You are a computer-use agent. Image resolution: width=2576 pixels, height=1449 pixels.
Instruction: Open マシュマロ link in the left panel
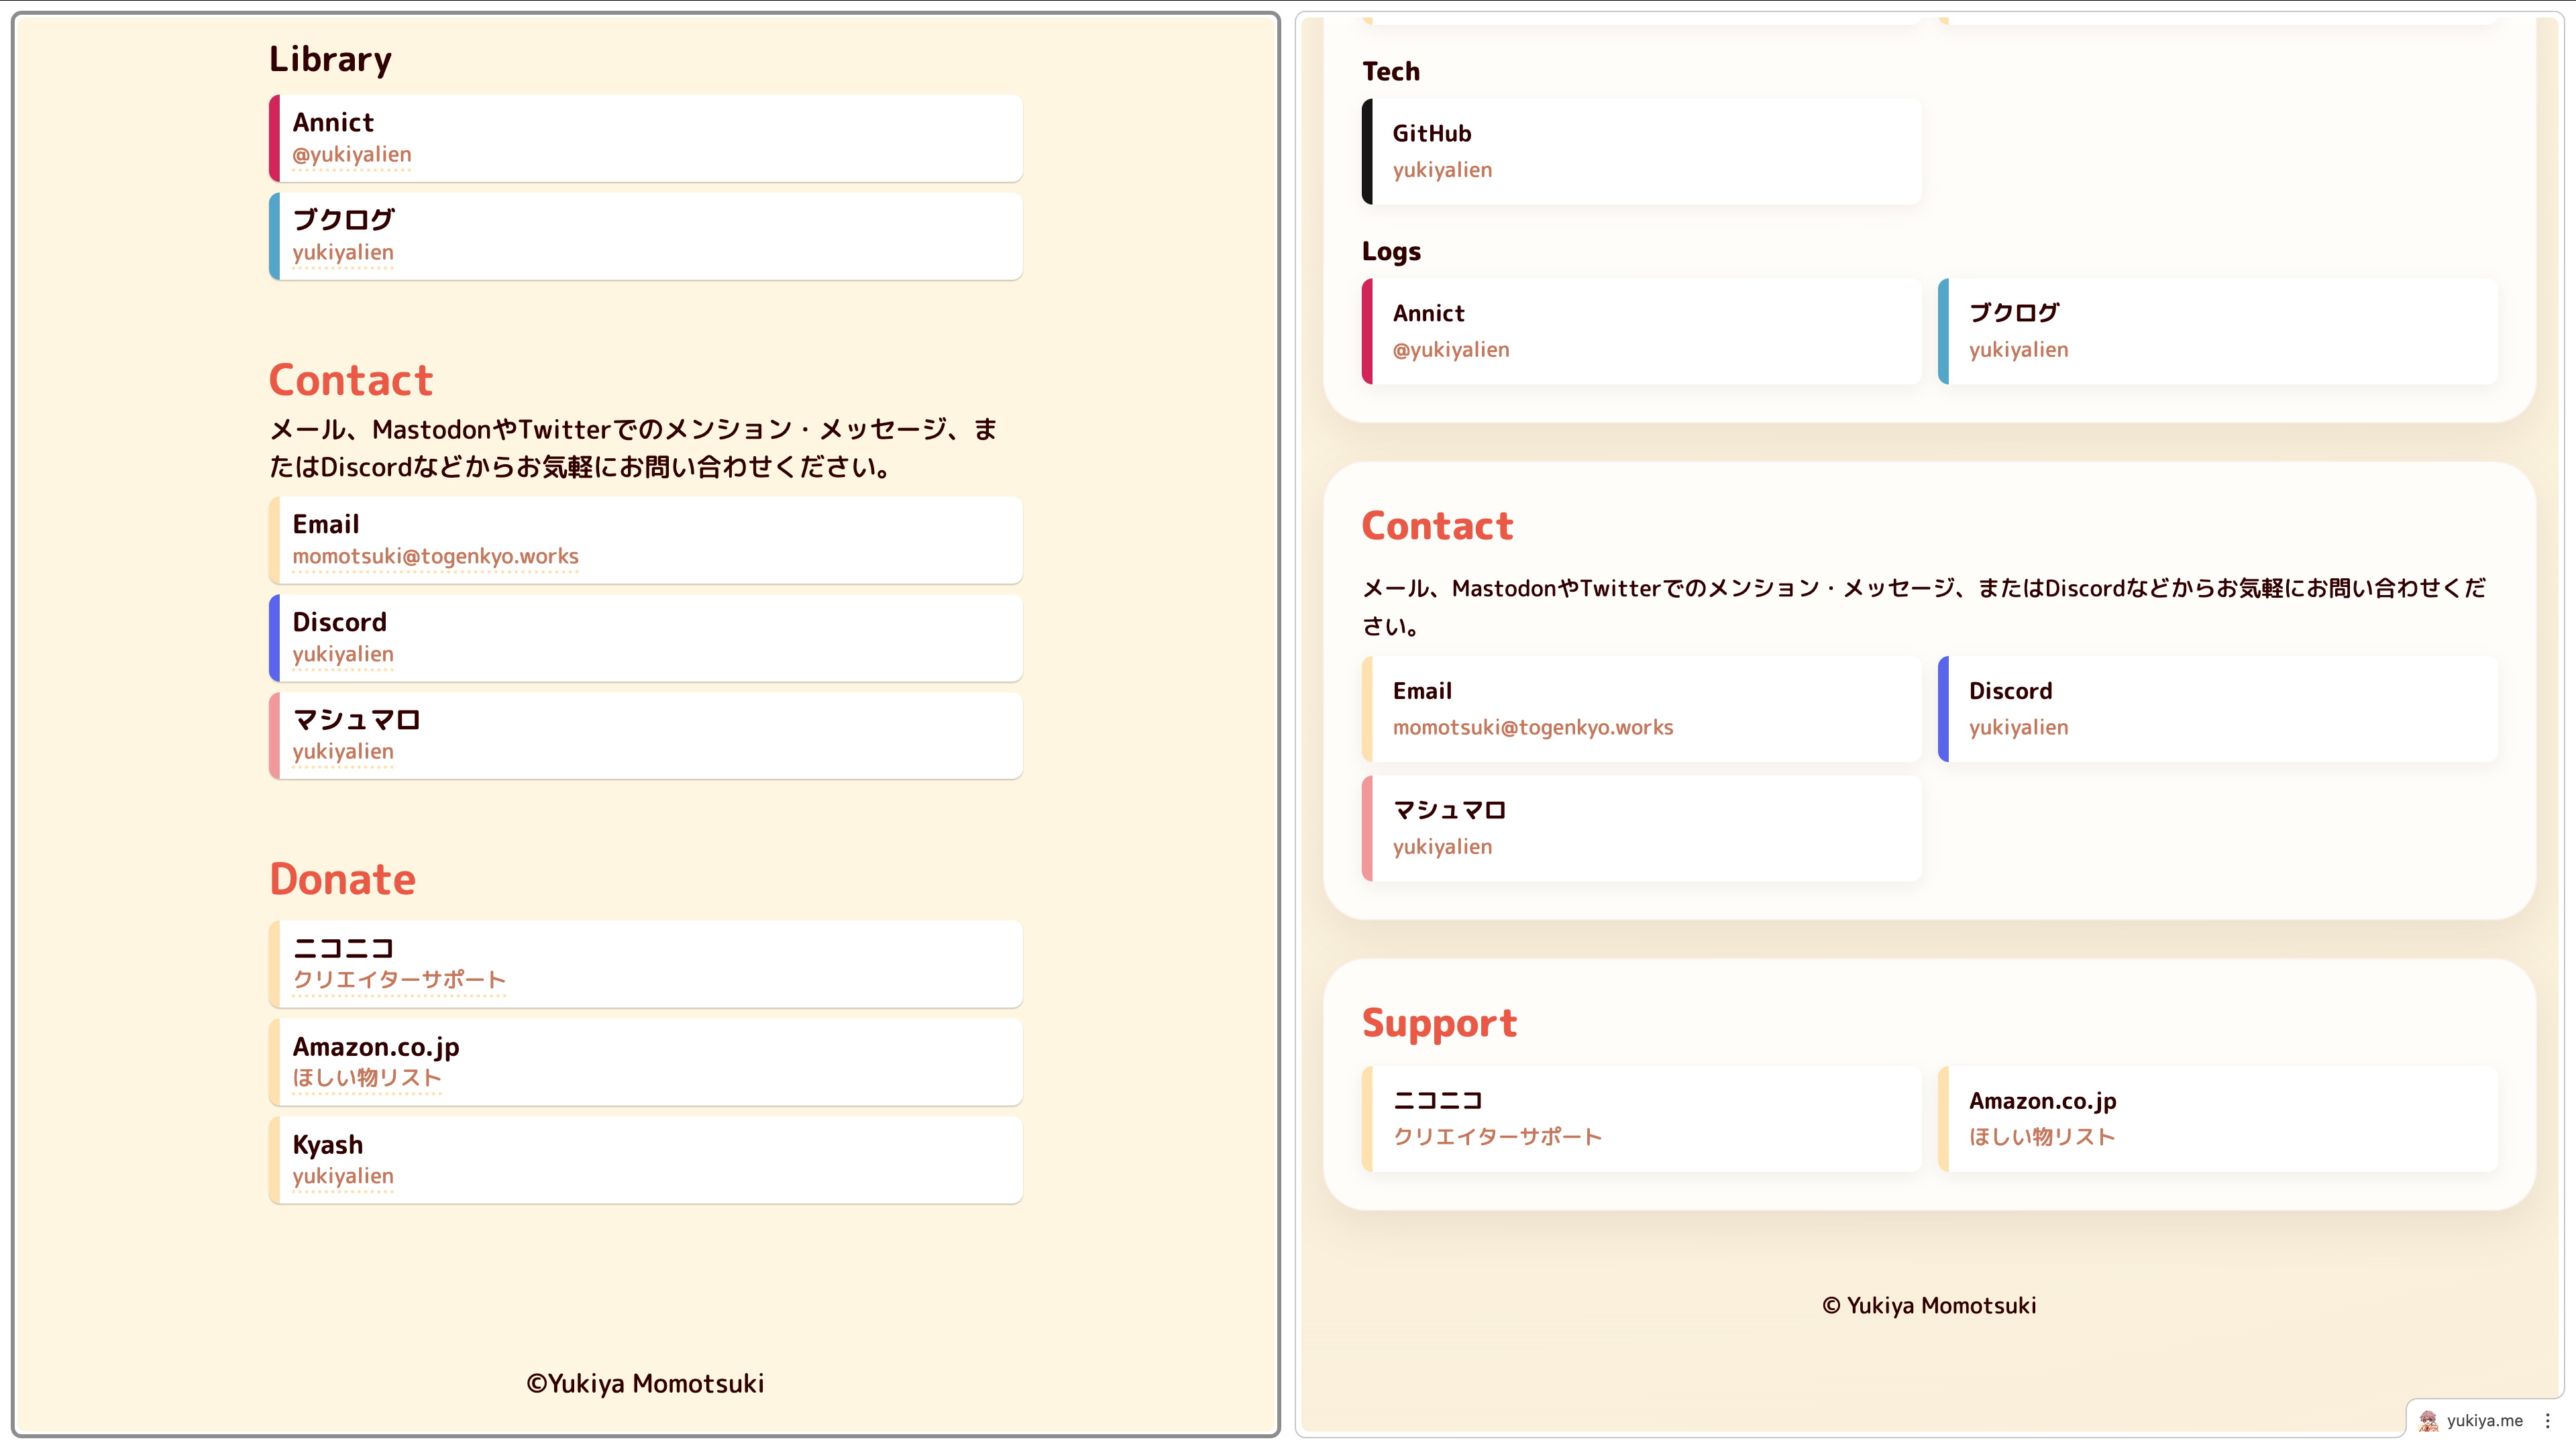342,751
